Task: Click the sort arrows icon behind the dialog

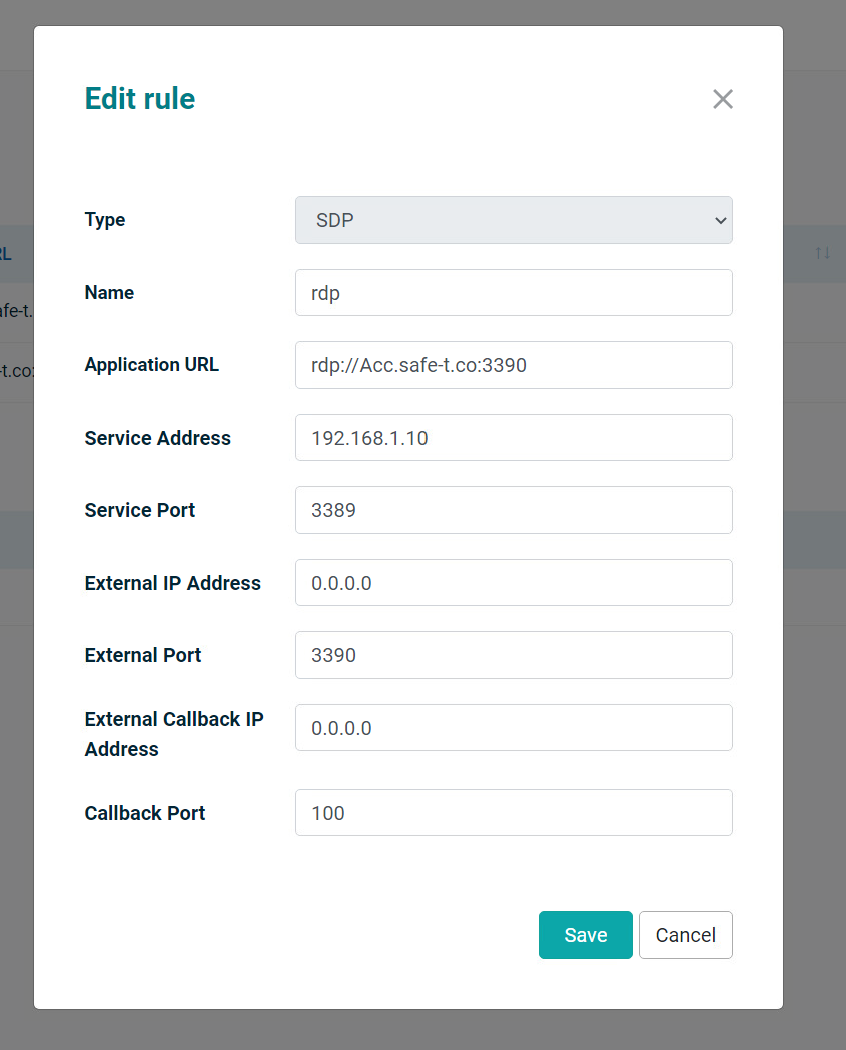Action: tap(822, 253)
